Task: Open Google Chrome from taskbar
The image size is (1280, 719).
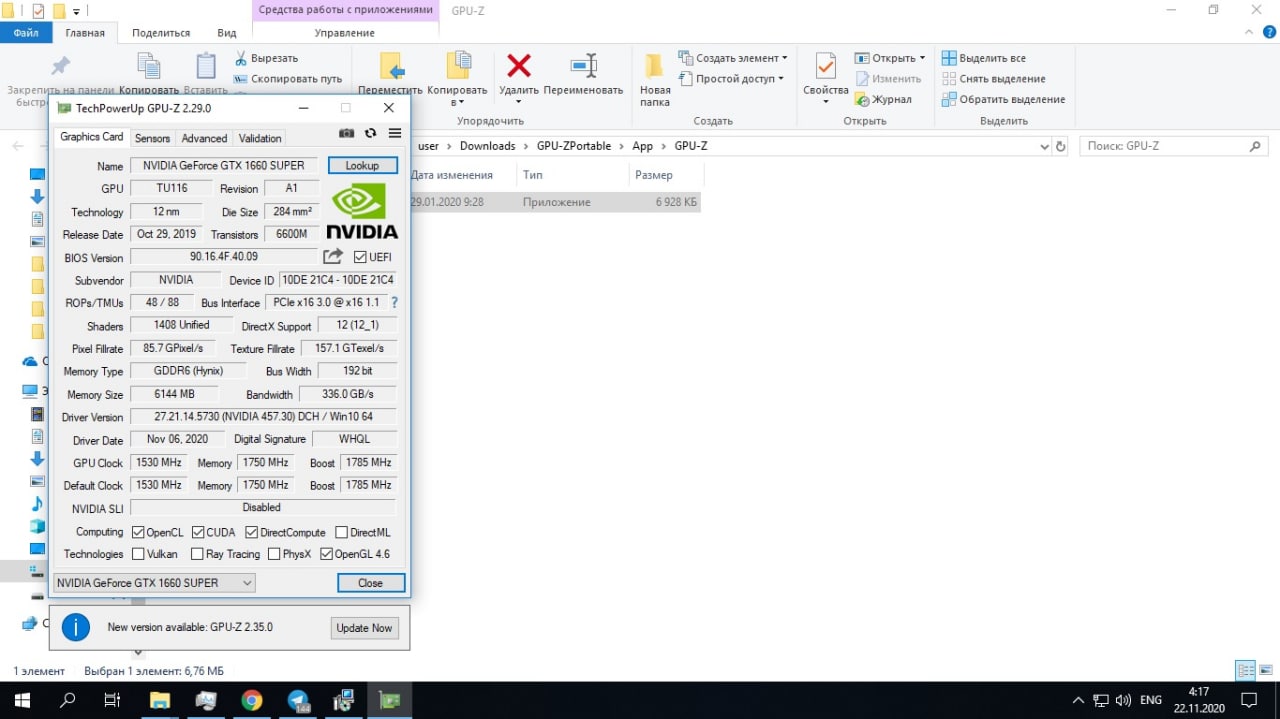Action: click(x=251, y=700)
